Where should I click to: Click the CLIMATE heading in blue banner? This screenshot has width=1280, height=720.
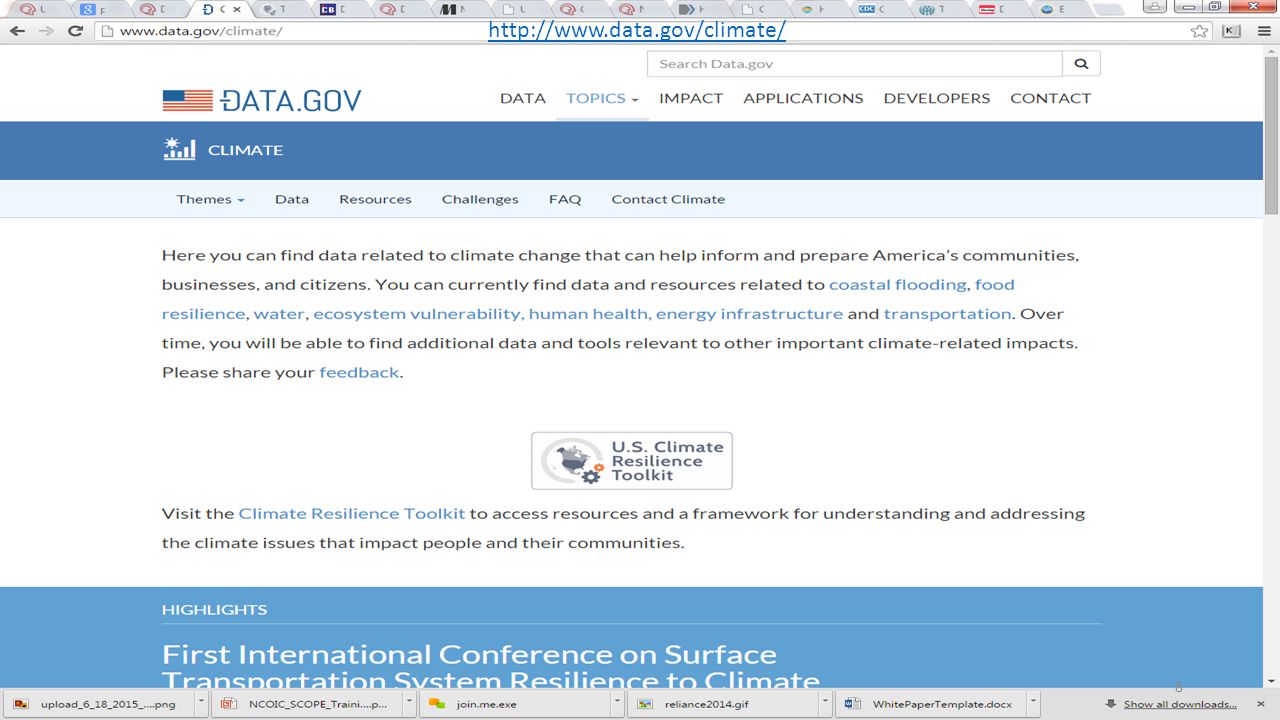(x=245, y=150)
